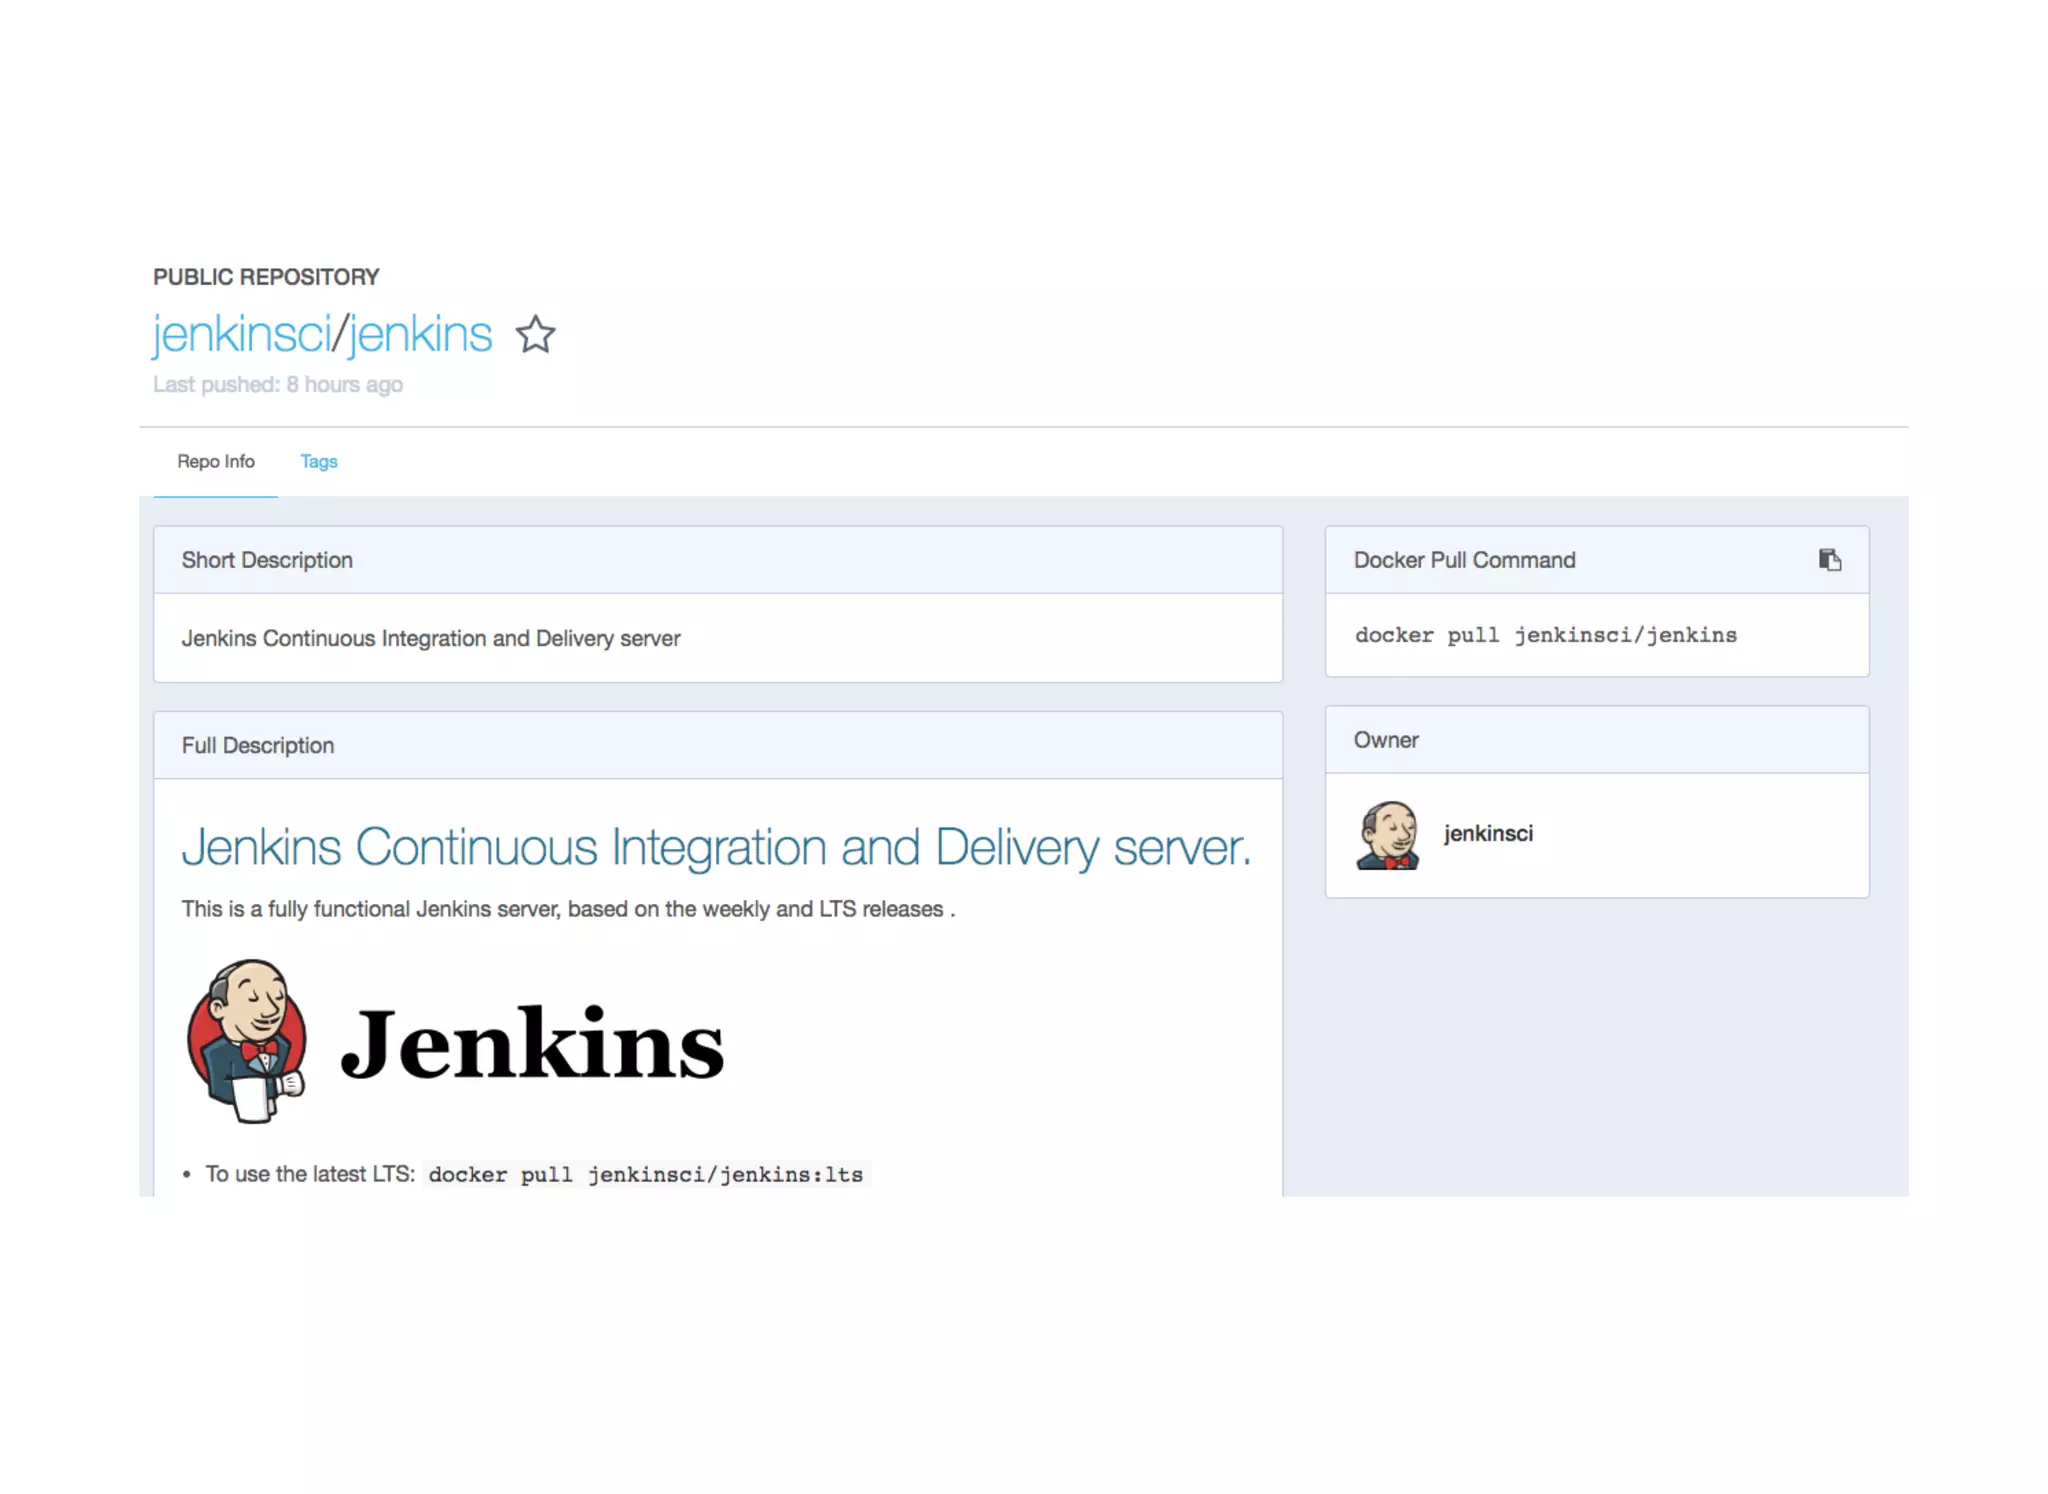
Task: Click the PUBLIC REPOSITORY label
Action: click(266, 277)
